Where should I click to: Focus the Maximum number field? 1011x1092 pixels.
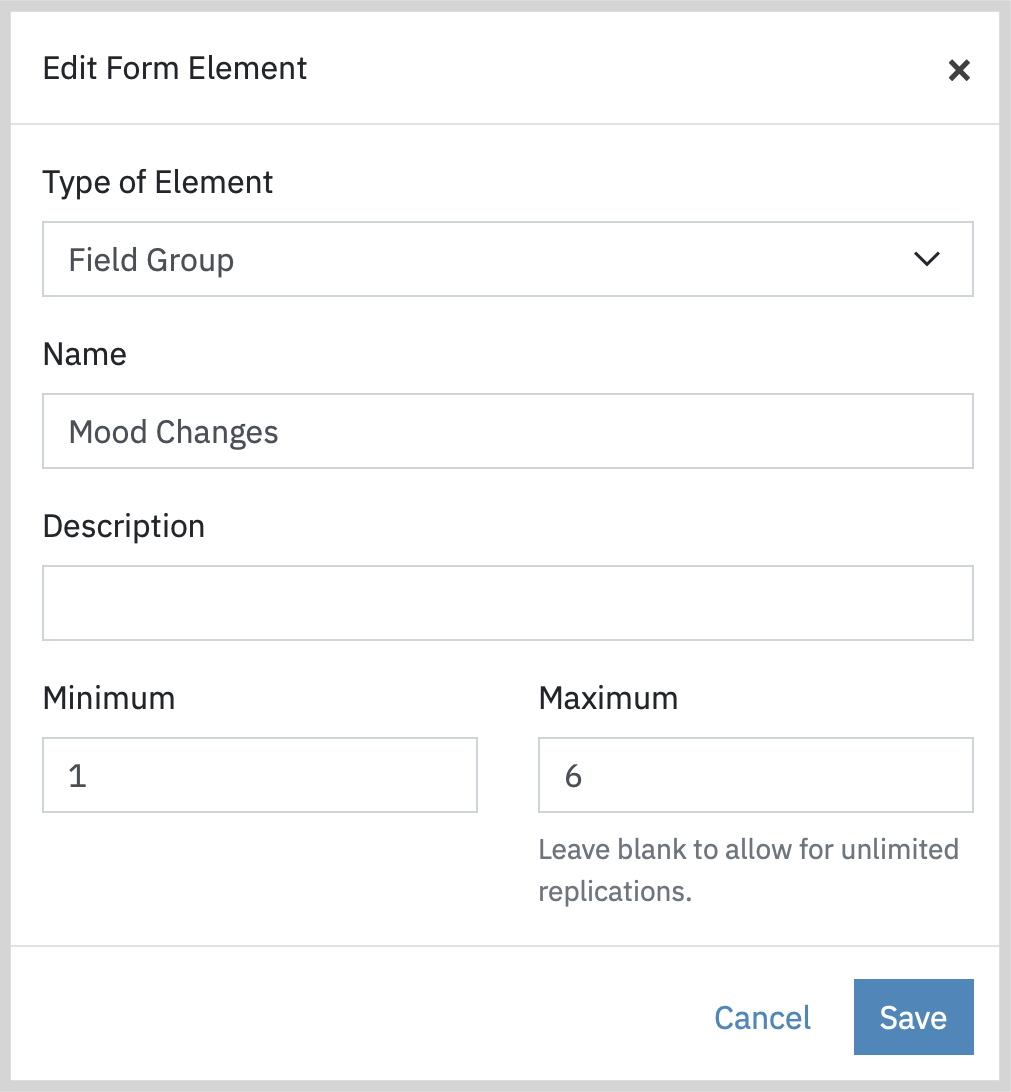click(x=755, y=775)
